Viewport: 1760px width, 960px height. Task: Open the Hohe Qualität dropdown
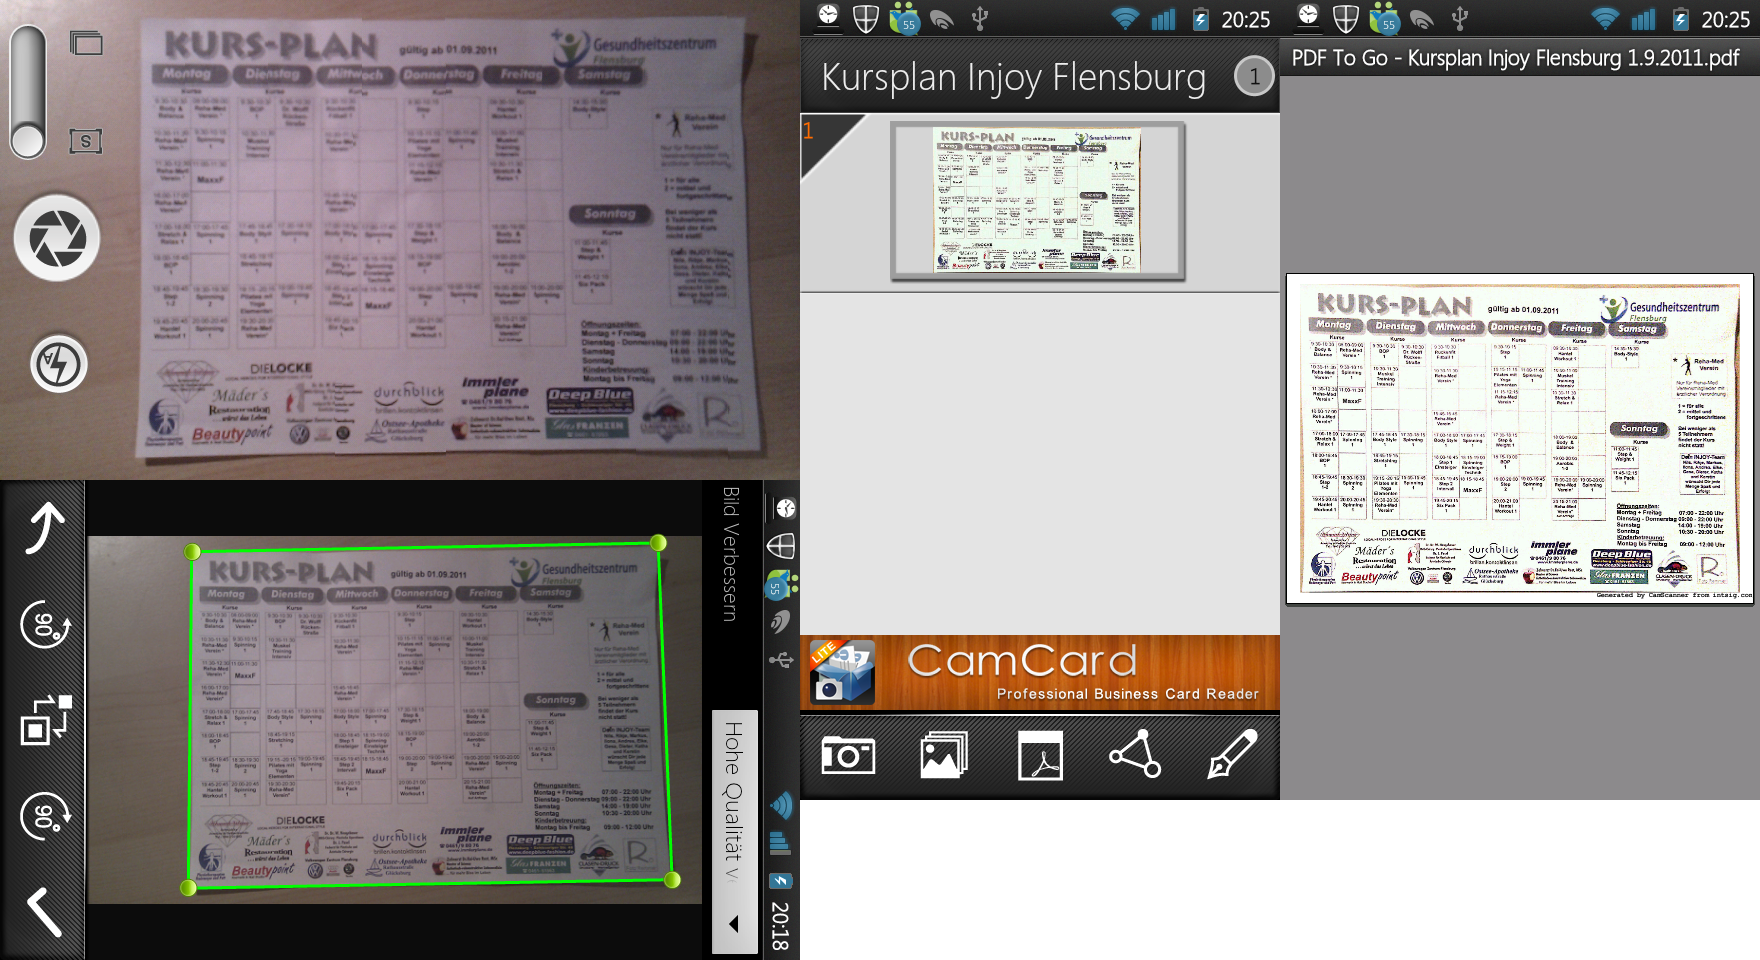click(x=733, y=800)
